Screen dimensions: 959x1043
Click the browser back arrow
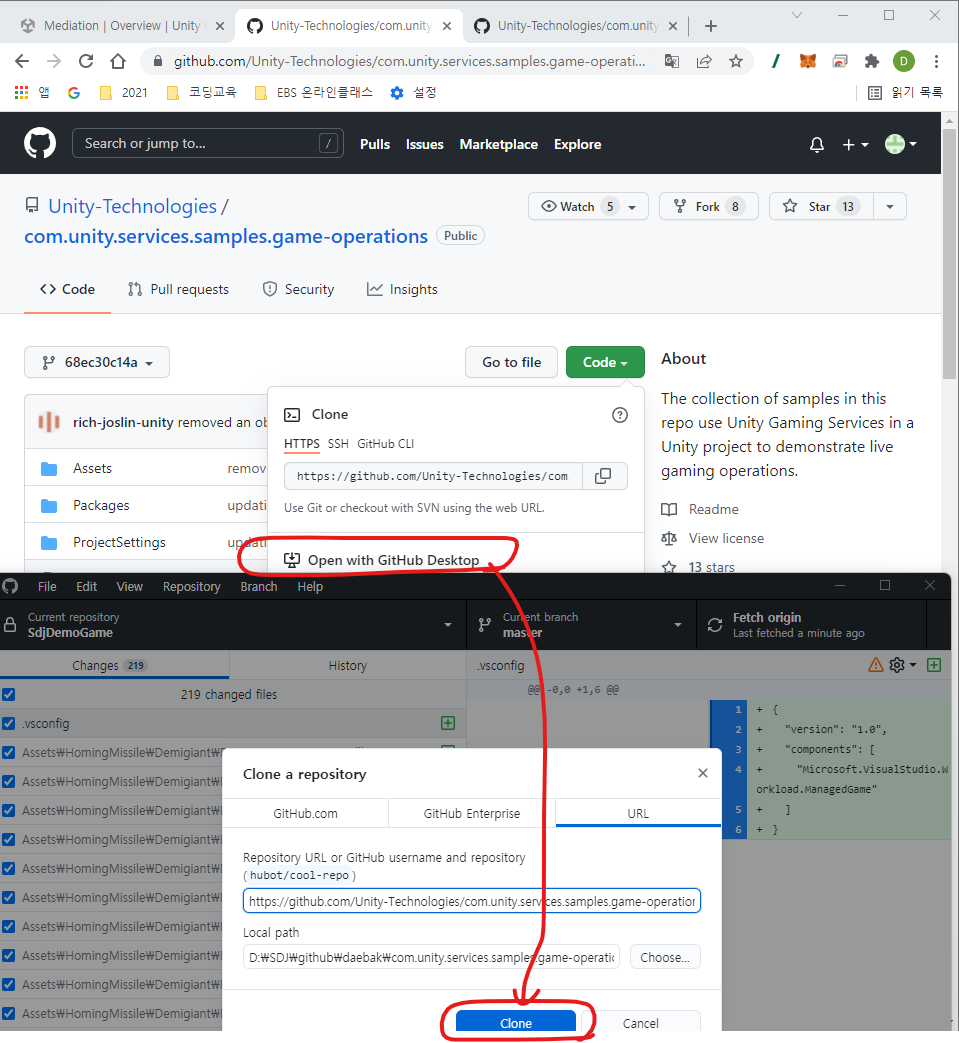22,61
